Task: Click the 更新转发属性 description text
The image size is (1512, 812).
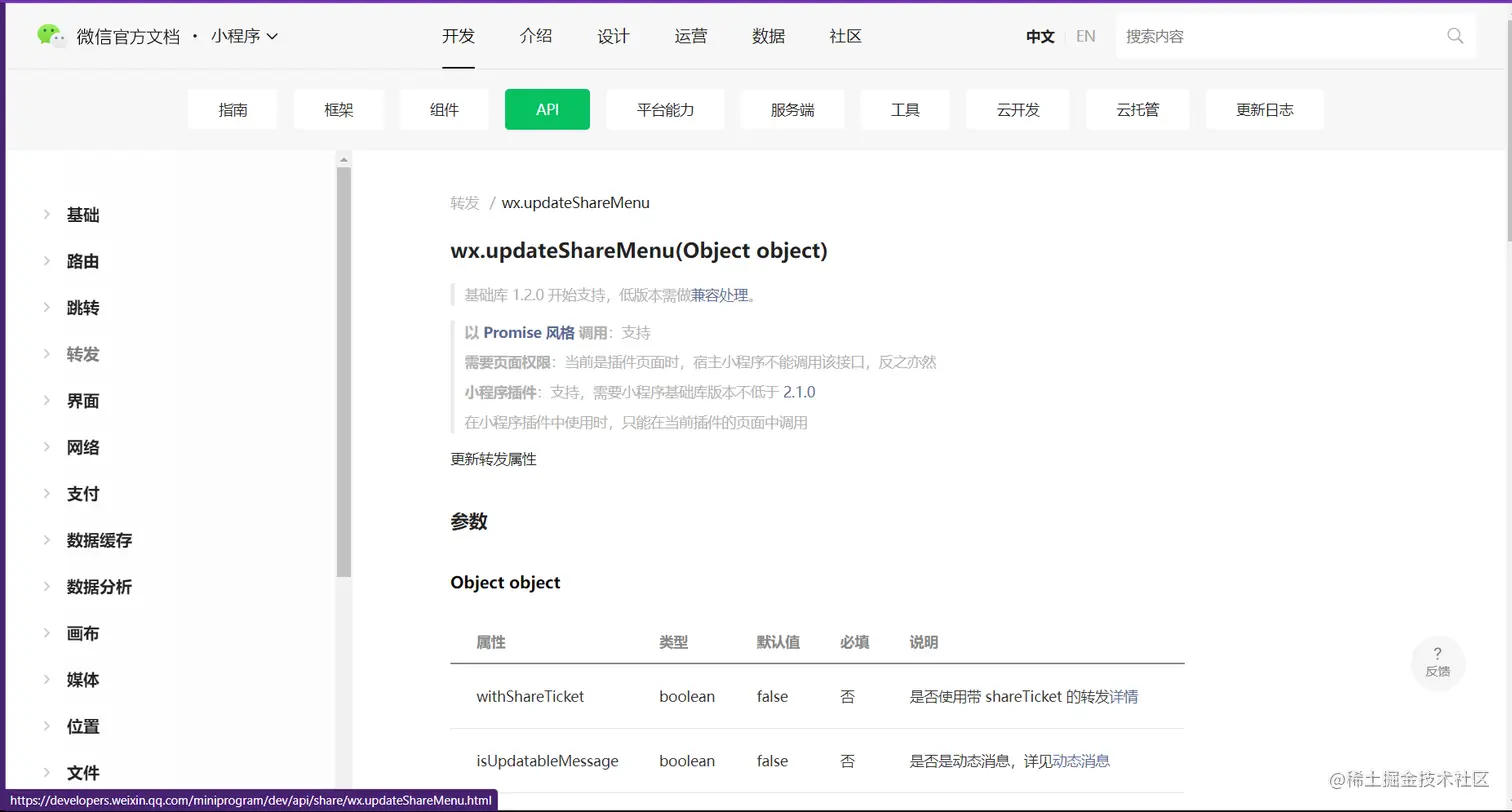Action: (493, 459)
